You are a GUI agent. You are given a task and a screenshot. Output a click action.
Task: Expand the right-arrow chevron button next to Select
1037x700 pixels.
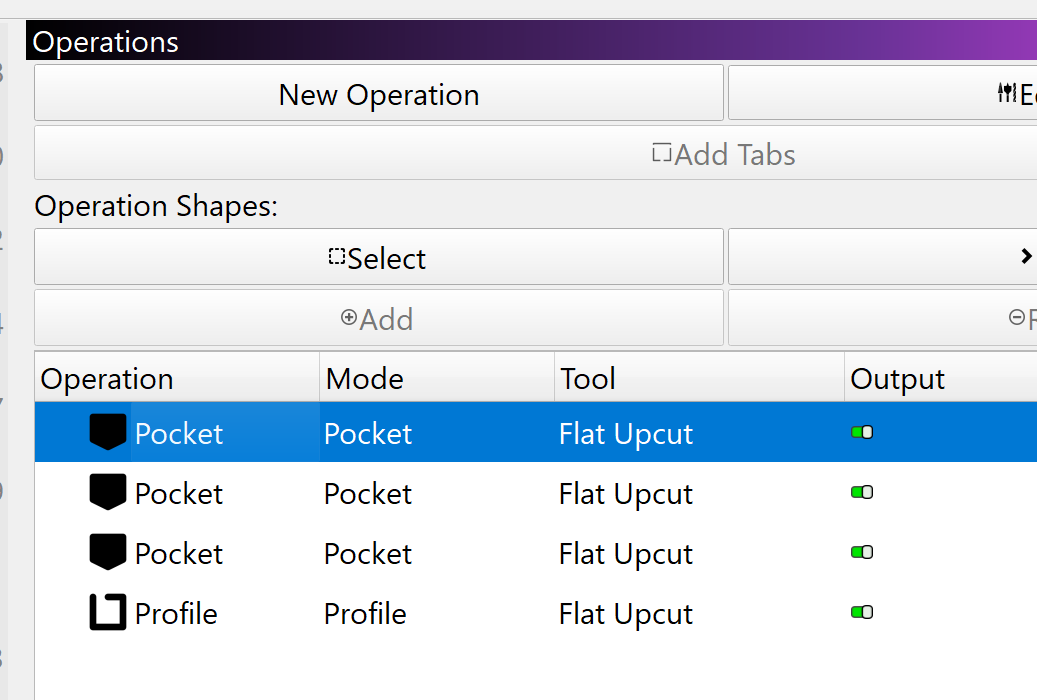1026,257
